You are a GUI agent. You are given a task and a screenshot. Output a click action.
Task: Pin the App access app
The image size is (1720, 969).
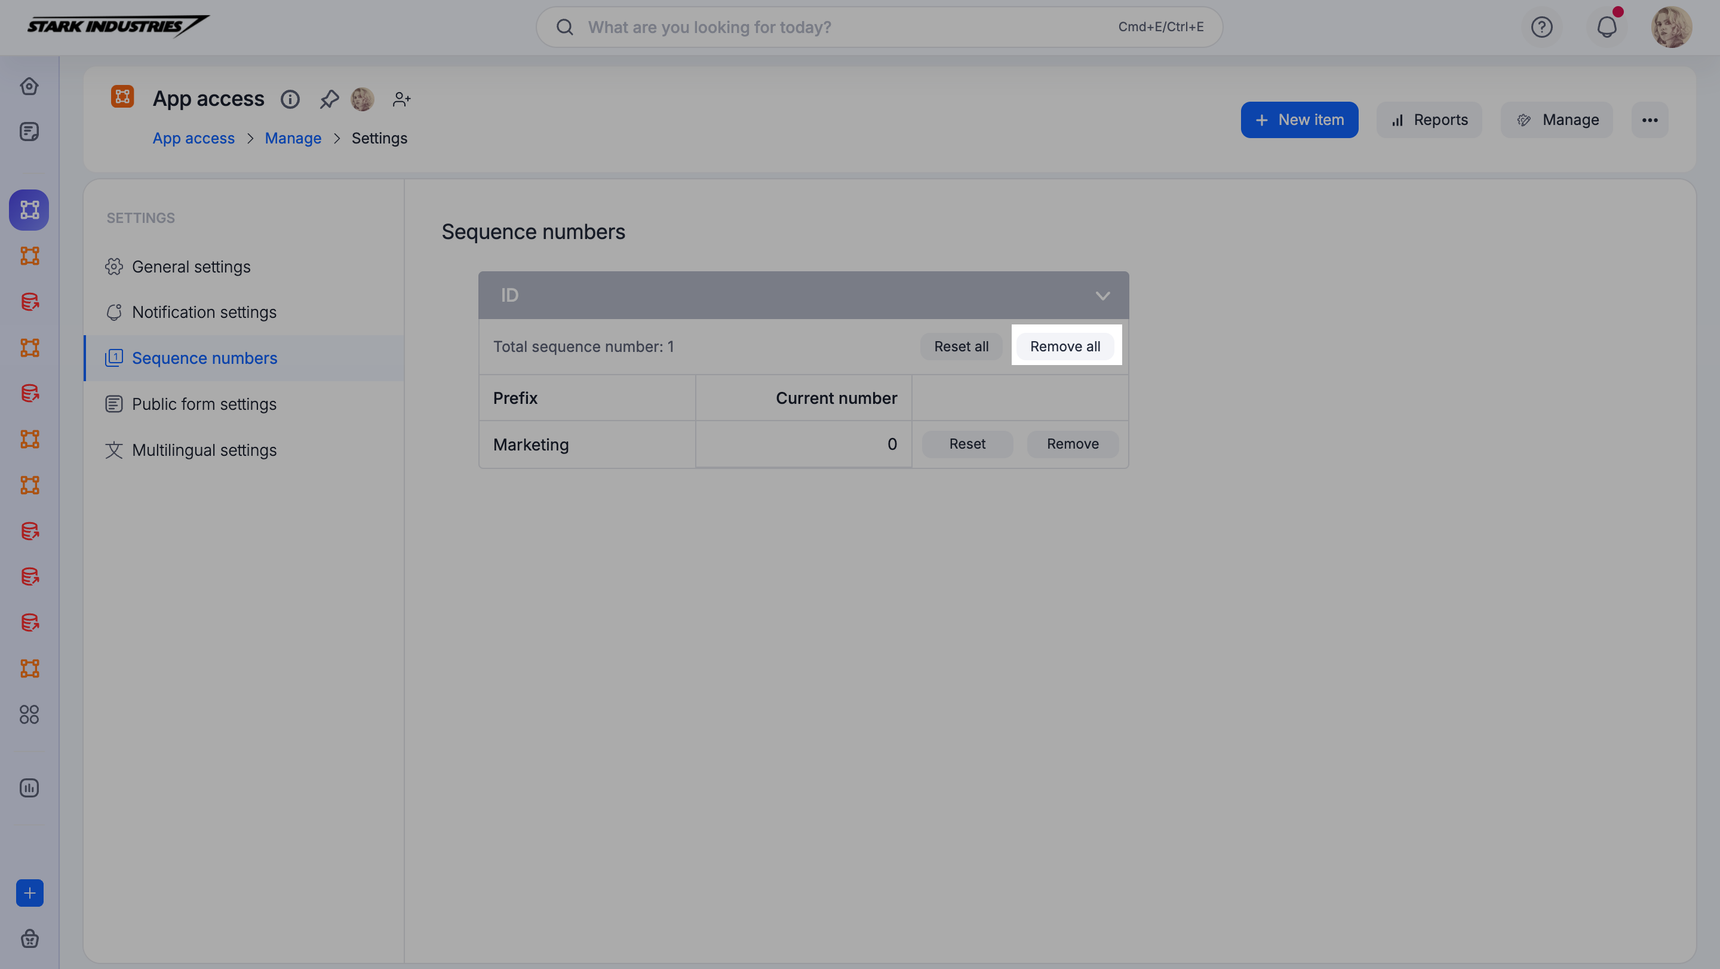click(329, 99)
